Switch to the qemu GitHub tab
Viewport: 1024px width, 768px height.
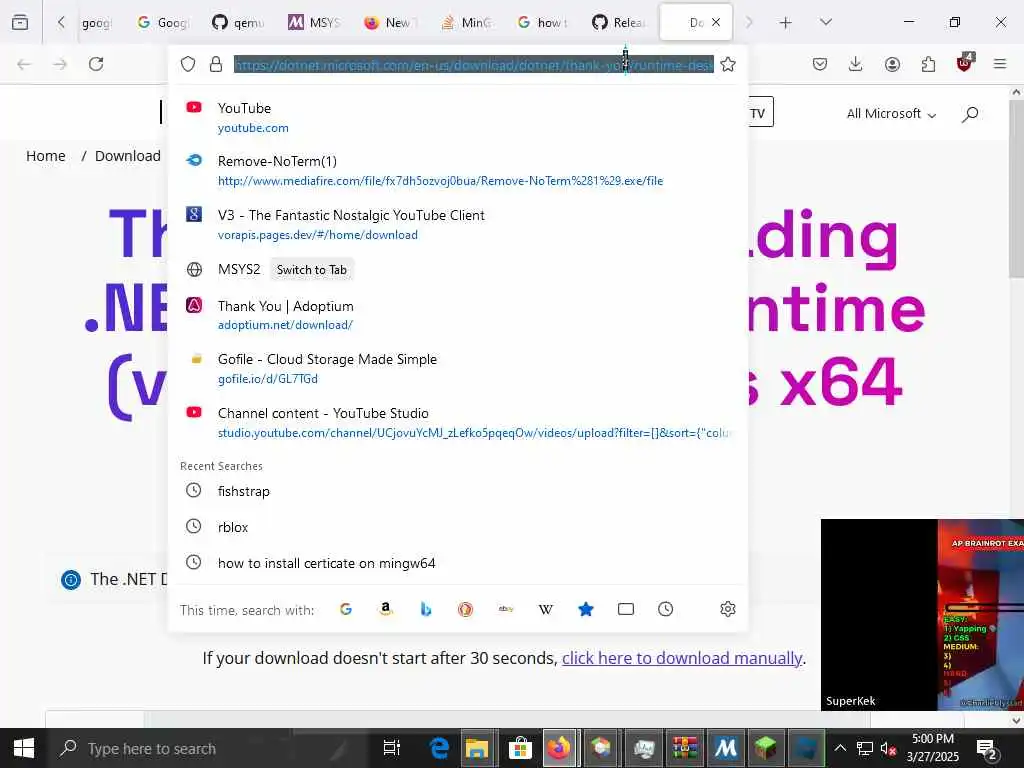(238, 23)
